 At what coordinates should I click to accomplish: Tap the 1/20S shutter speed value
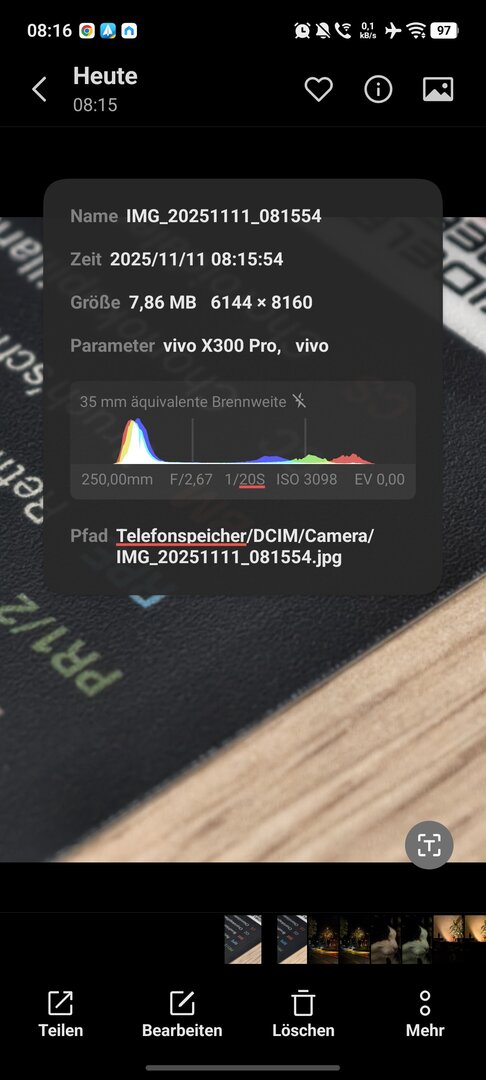(244, 479)
